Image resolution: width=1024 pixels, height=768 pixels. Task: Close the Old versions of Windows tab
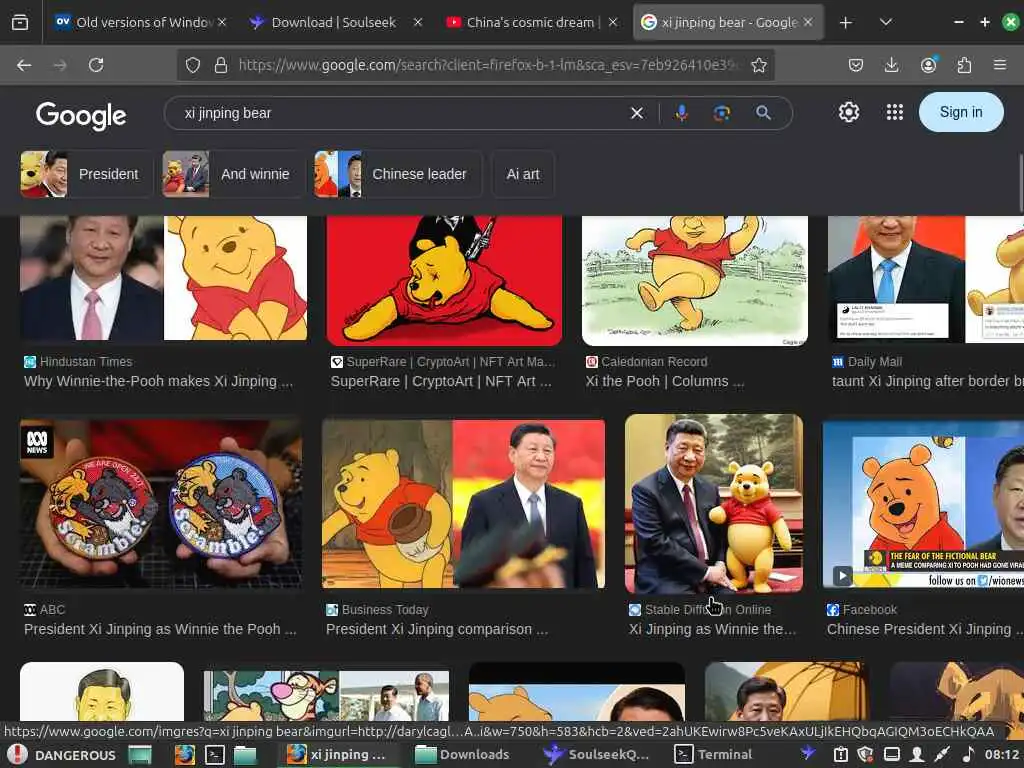(x=222, y=22)
